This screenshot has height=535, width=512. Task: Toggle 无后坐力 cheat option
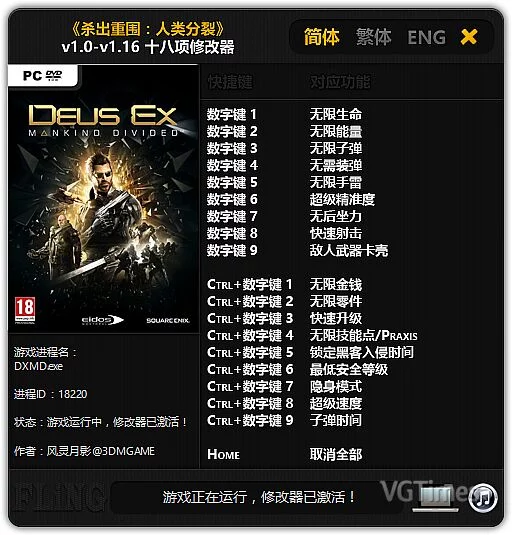tap(336, 216)
